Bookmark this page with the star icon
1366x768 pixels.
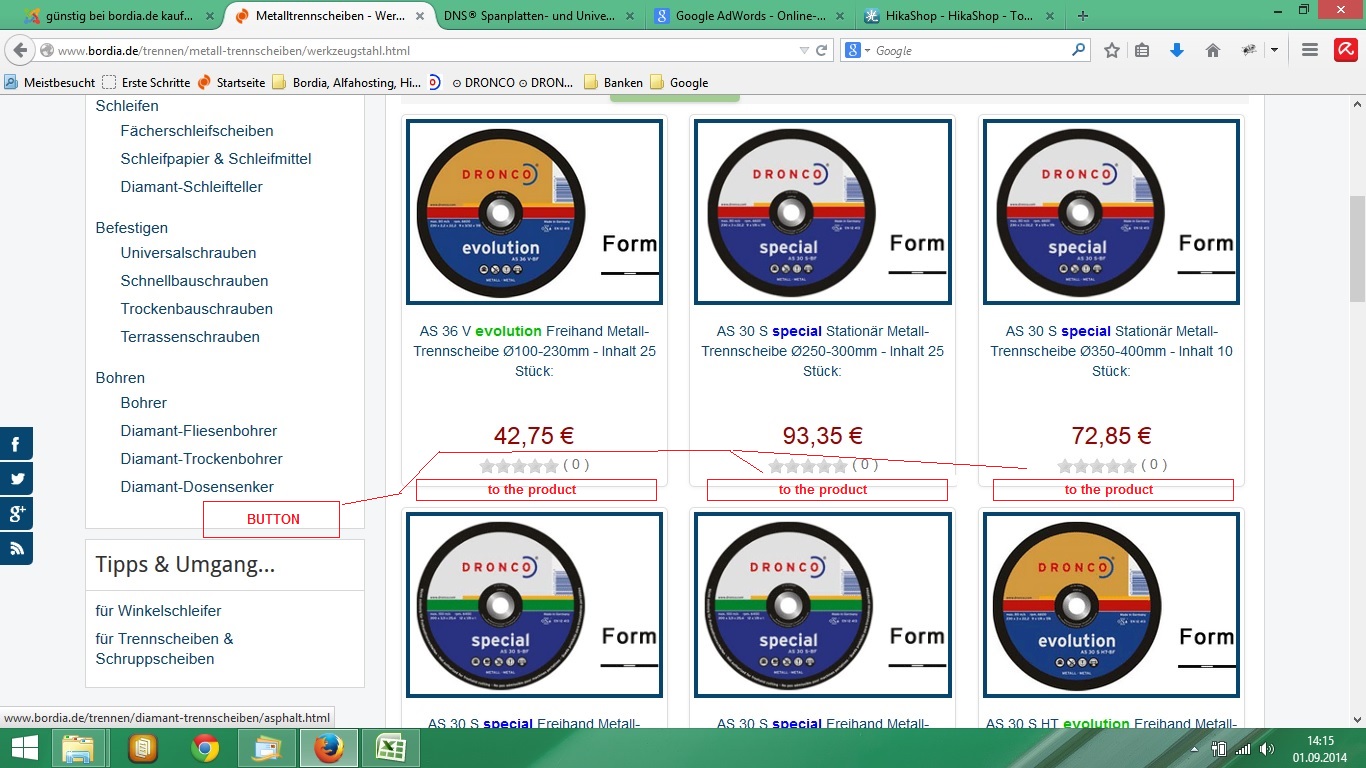[1111, 51]
